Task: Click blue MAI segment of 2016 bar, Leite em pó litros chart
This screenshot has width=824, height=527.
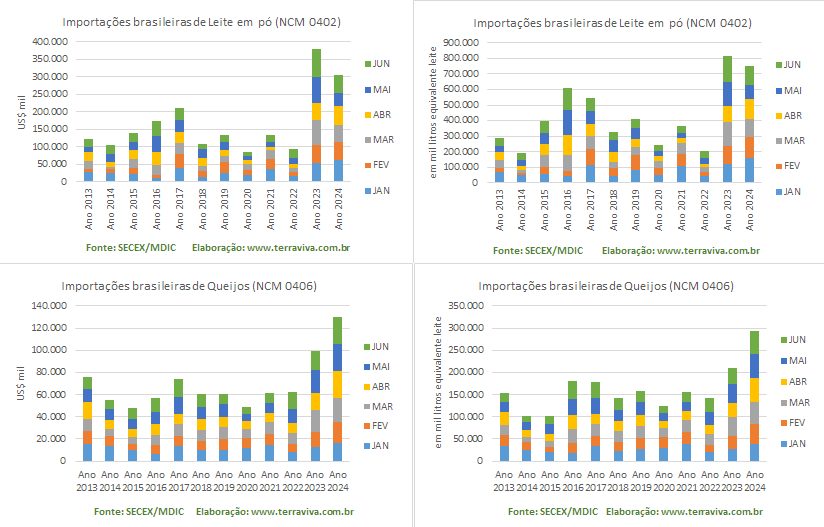Action: coord(567,122)
